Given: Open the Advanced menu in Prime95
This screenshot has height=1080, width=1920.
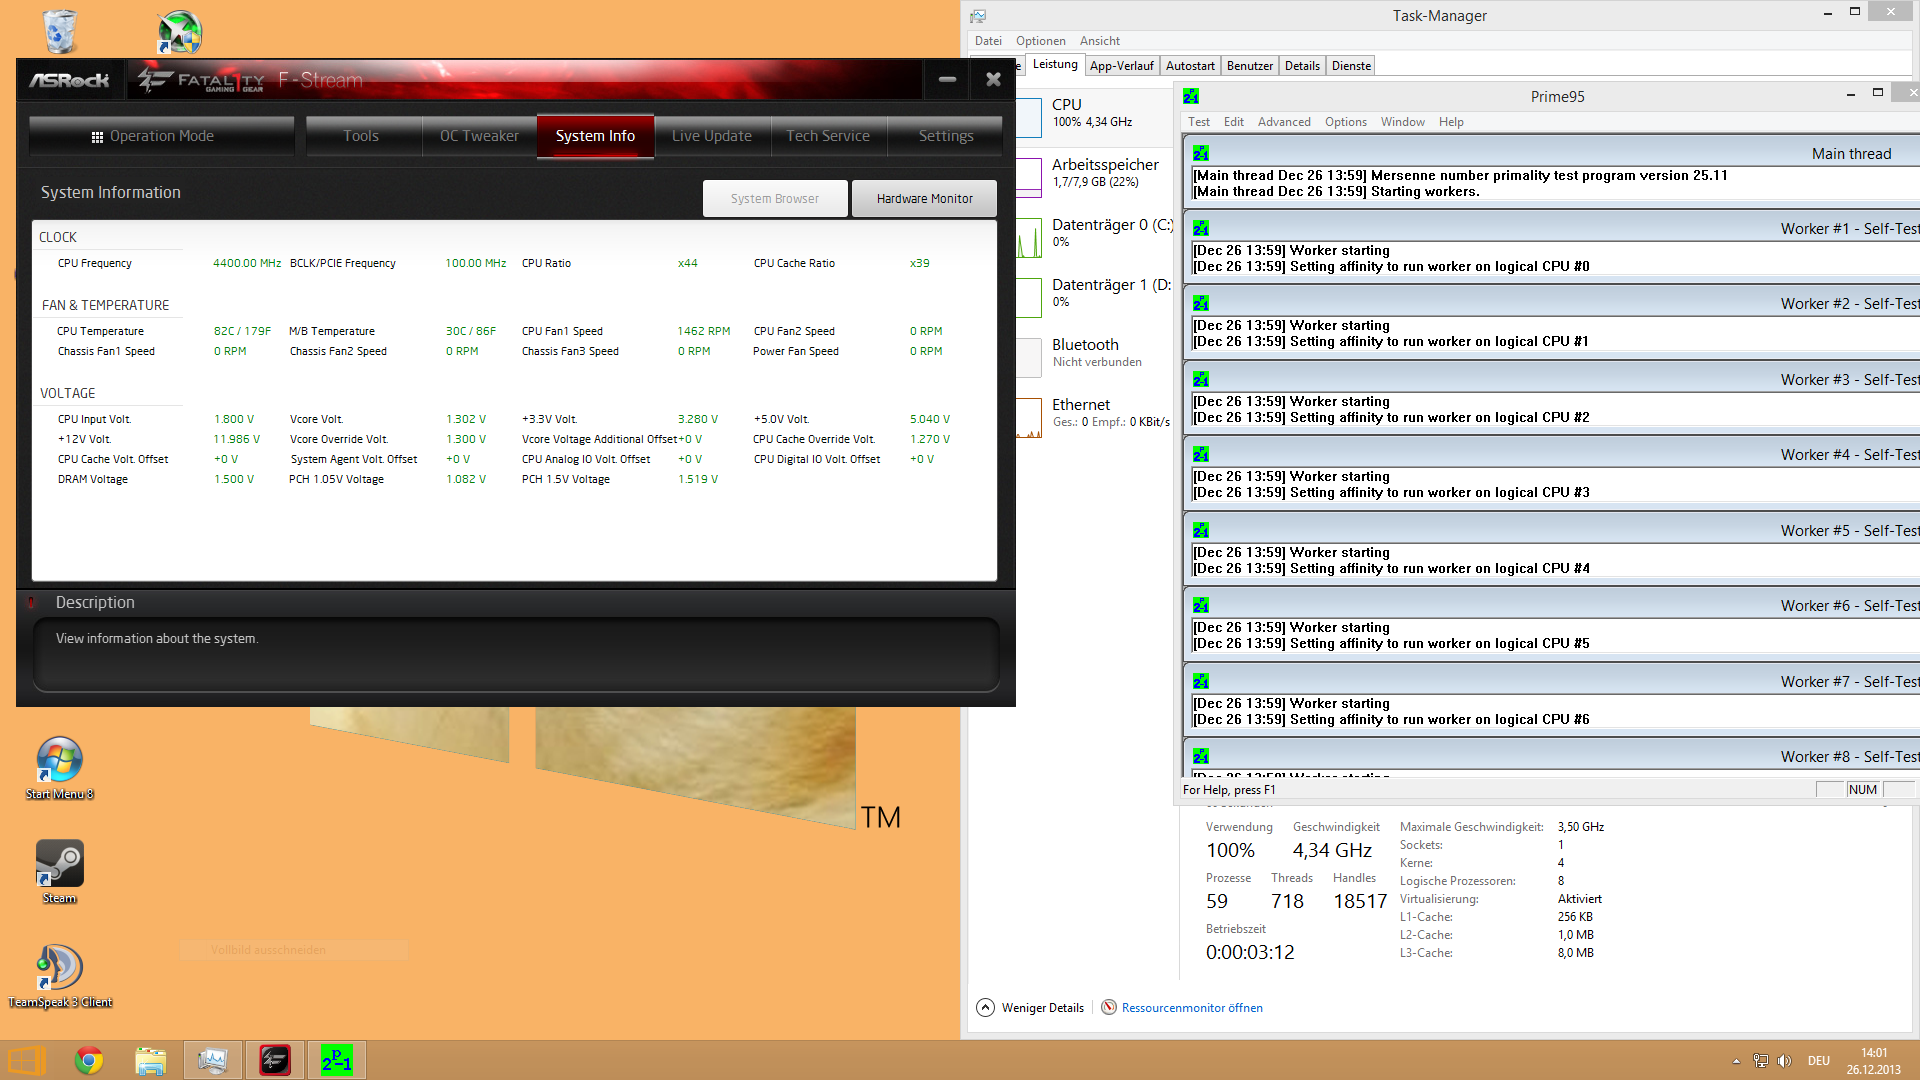Looking at the screenshot, I should [1283, 122].
